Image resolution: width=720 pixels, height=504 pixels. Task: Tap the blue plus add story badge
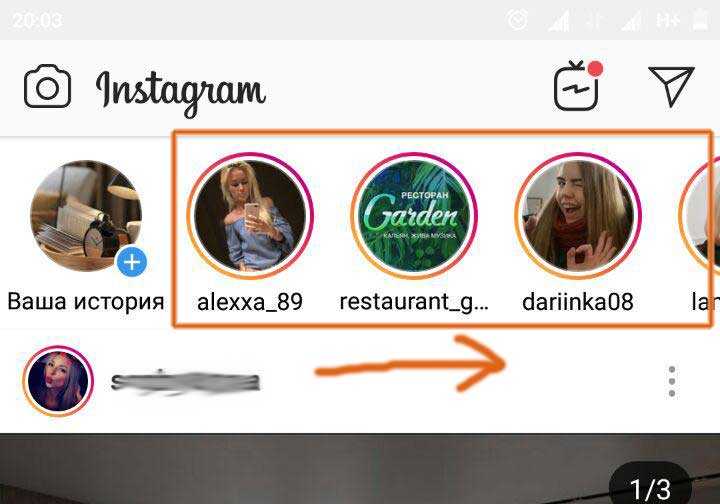[x=132, y=262]
